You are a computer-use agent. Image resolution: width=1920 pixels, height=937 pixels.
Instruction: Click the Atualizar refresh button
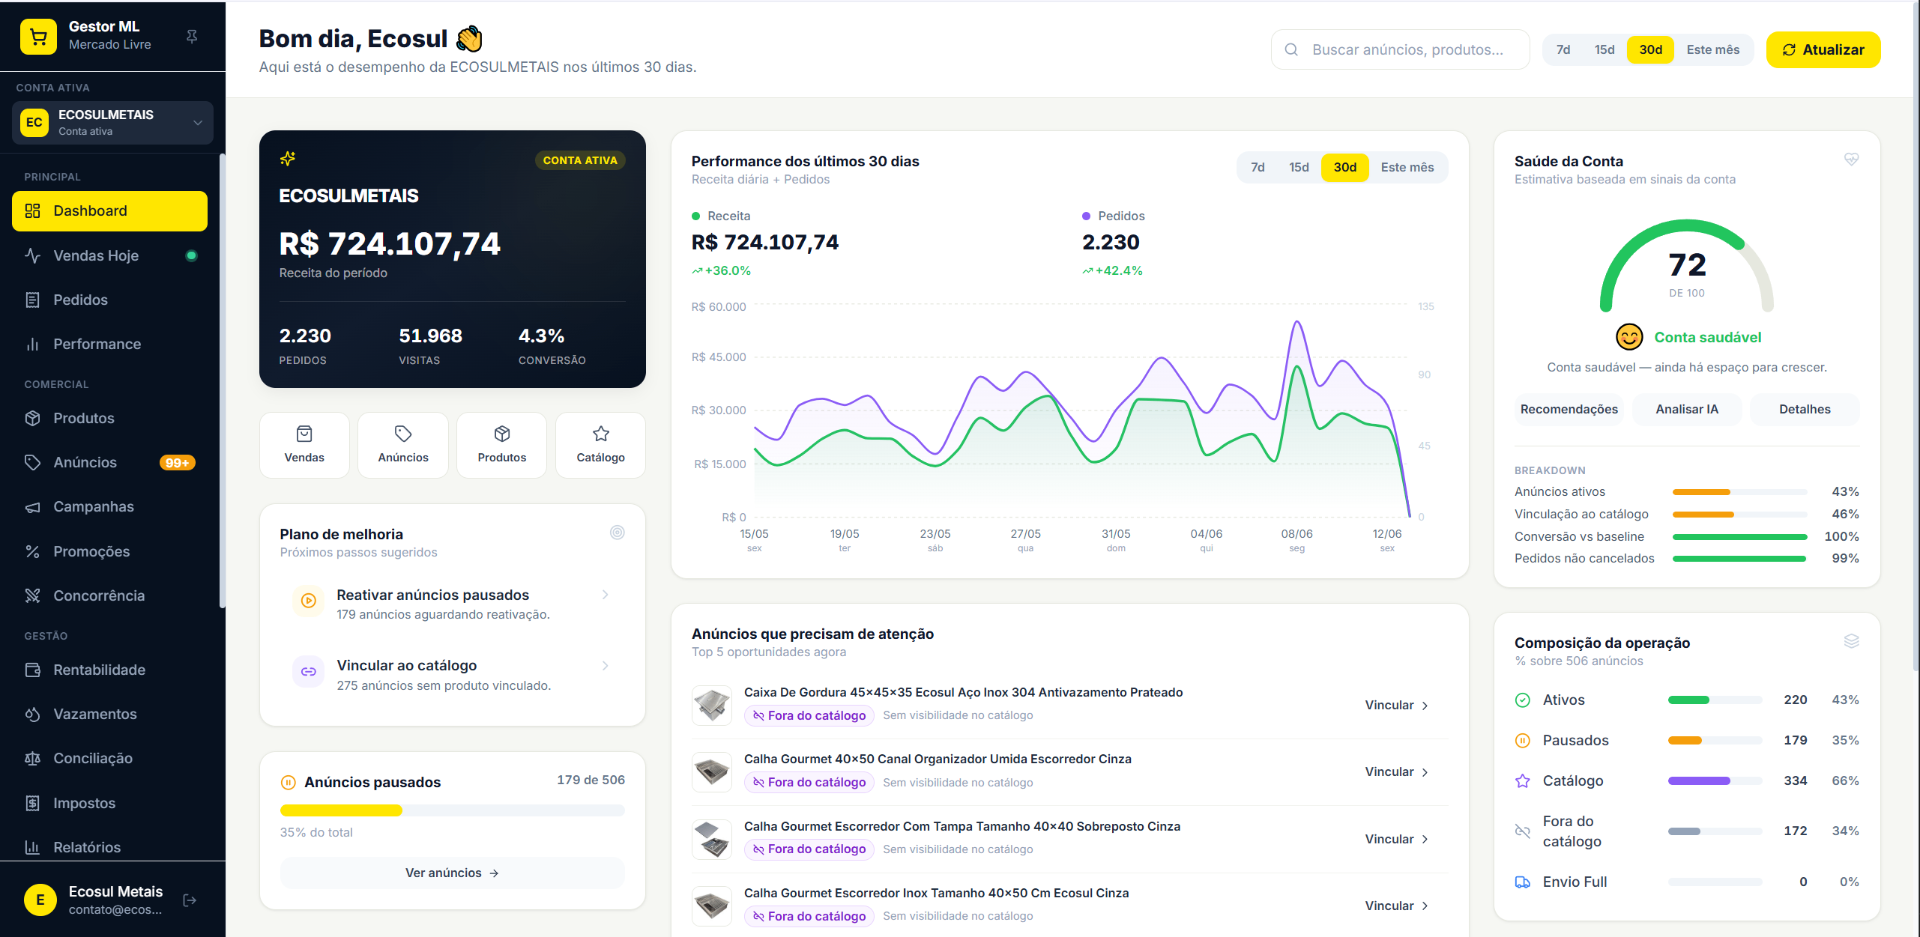[x=1823, y=50]
